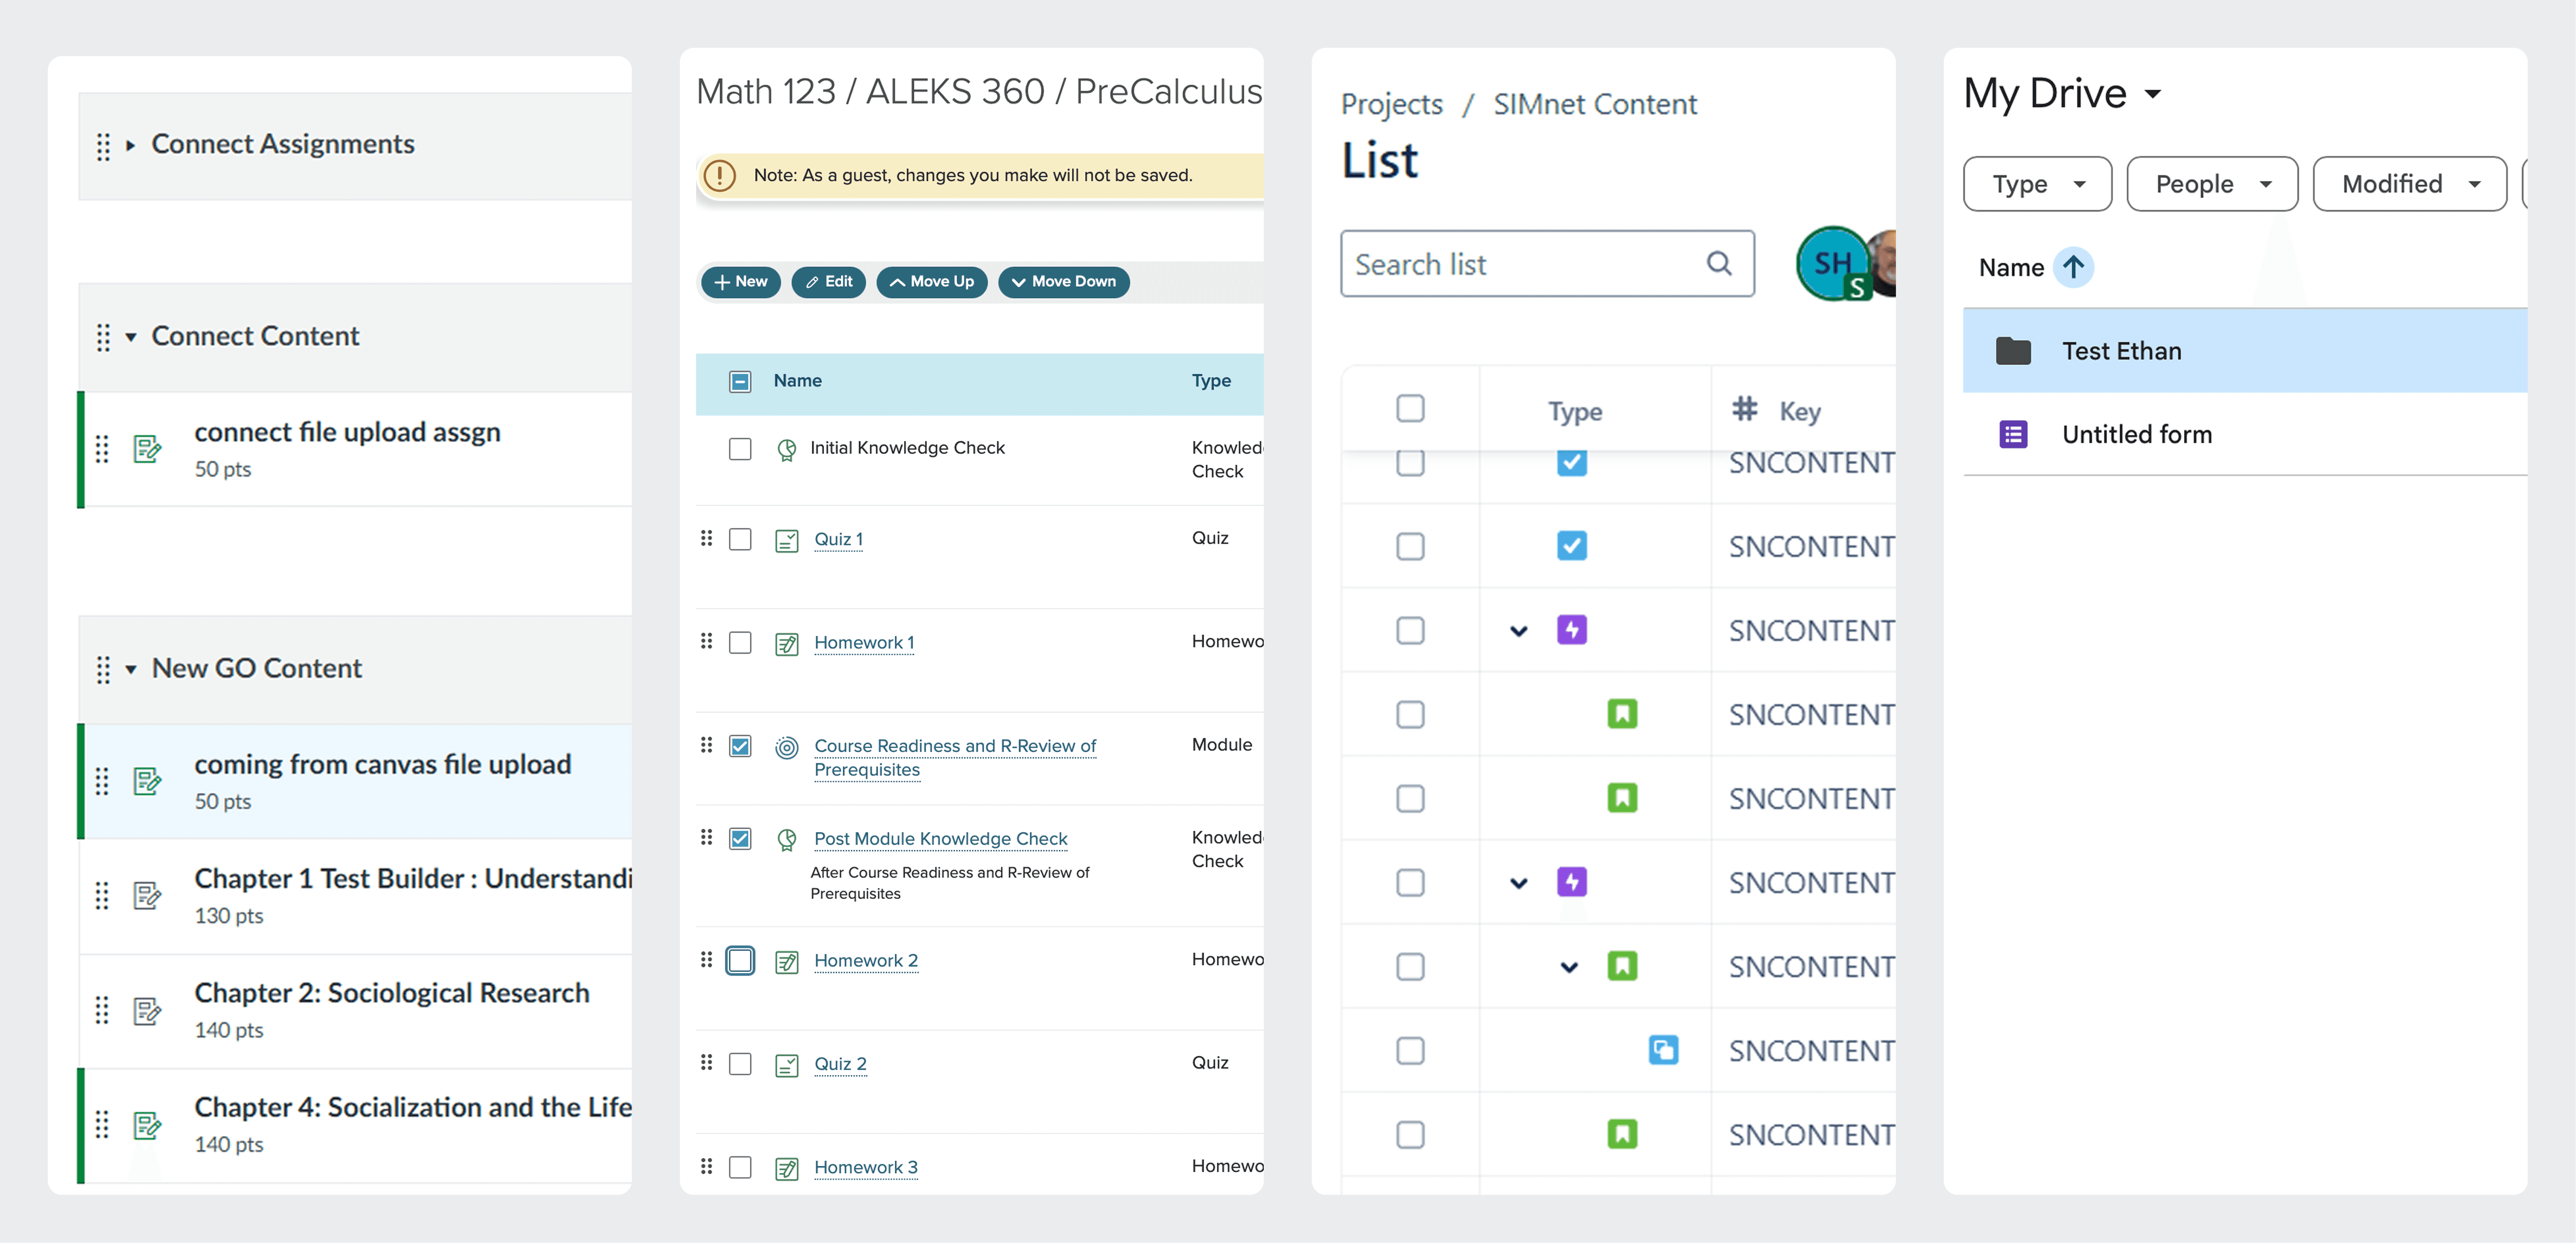The height and width of the screenshot is (1243, 2576).
Task: Click drag handle beside Connect Assignments
Action: click(x=103, y=146)
